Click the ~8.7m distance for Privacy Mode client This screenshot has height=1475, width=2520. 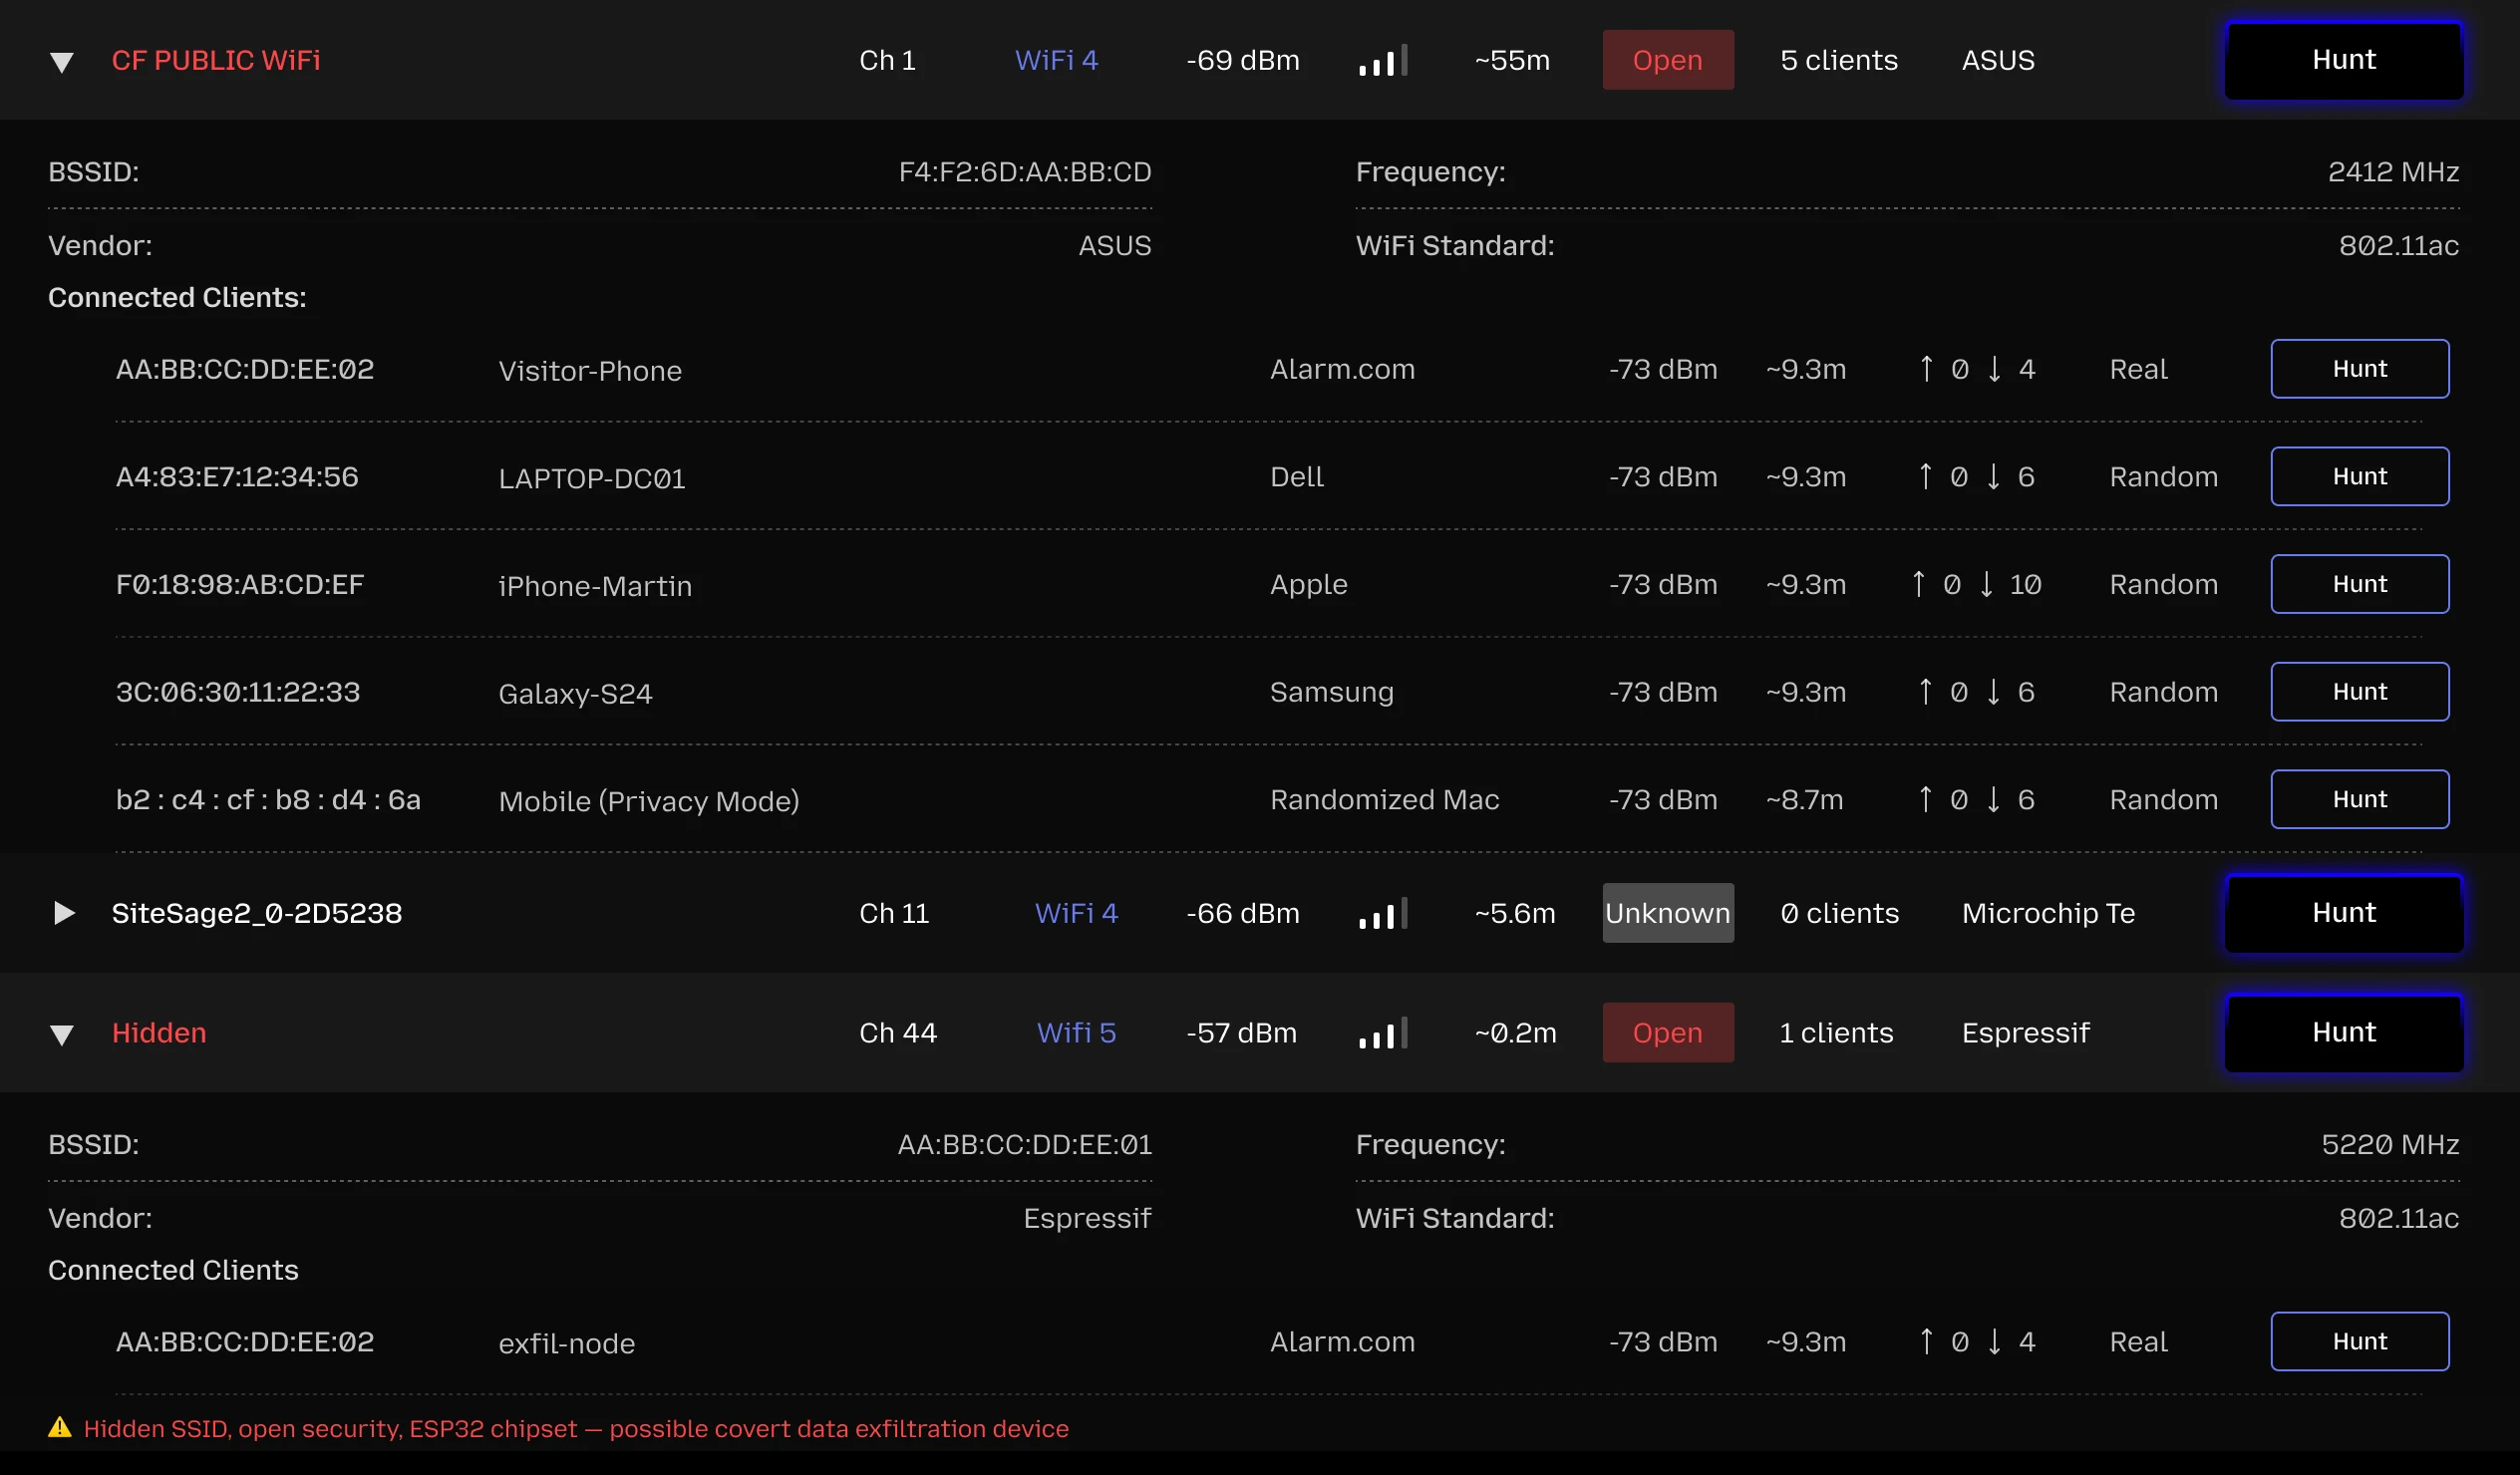point(1804,799)
